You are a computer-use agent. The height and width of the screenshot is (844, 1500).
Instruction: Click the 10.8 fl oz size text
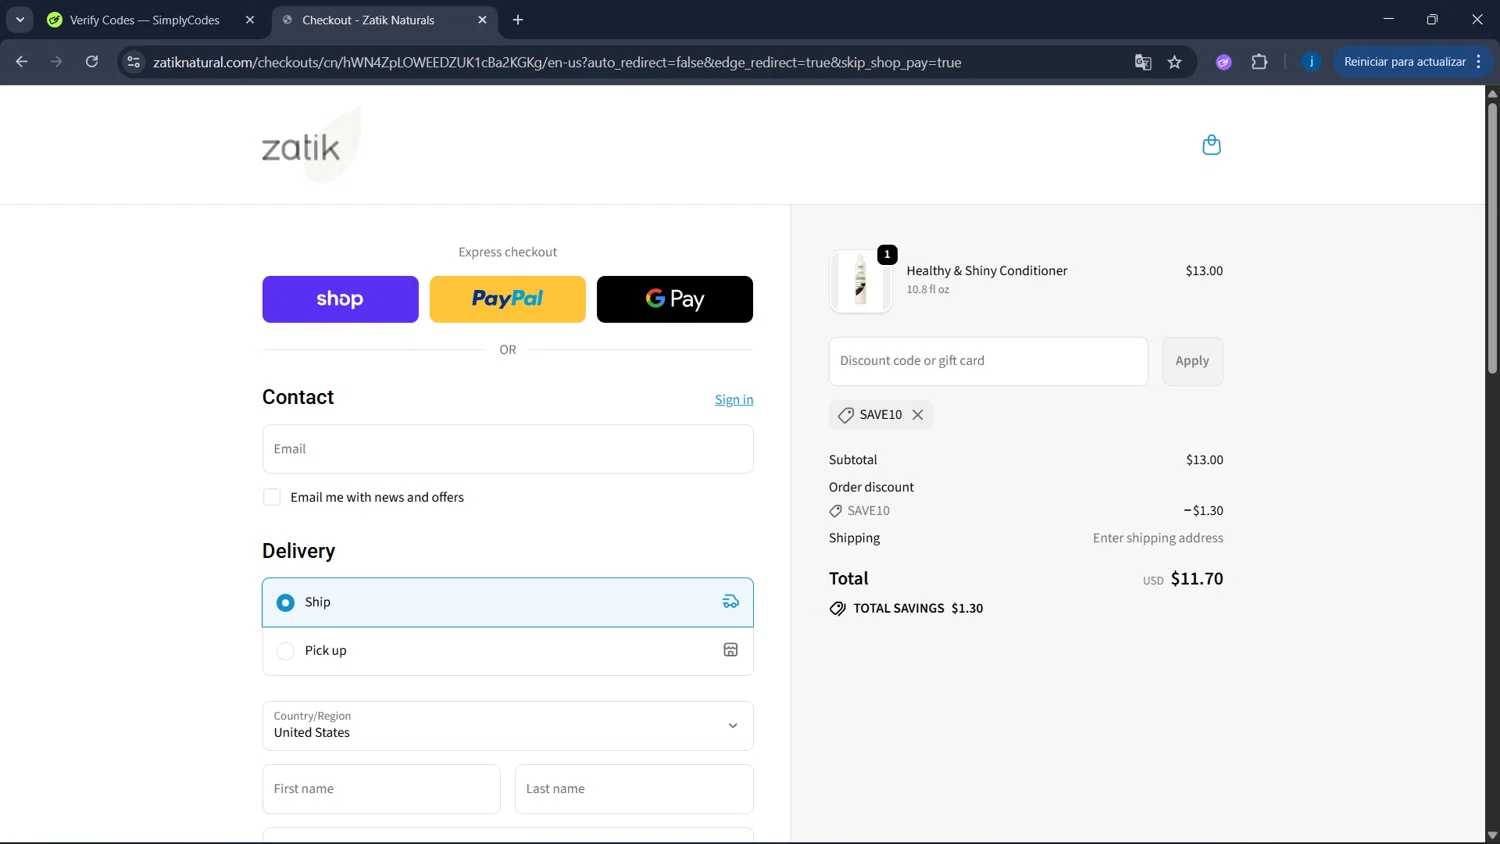point(928,290)
